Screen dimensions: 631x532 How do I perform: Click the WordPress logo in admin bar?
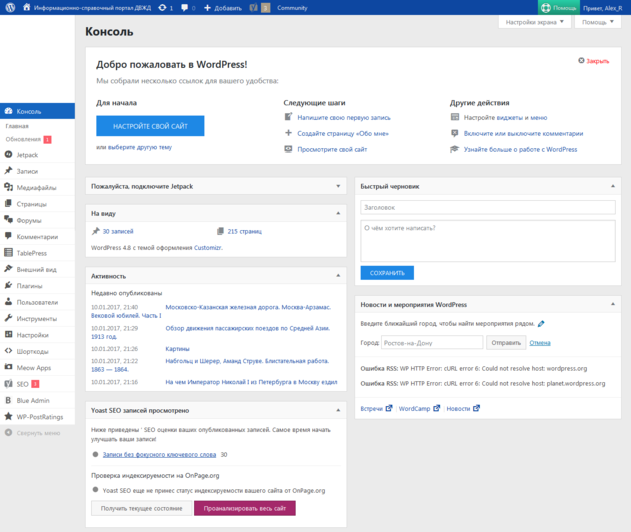pyautogui.click(x=11, y=7)
